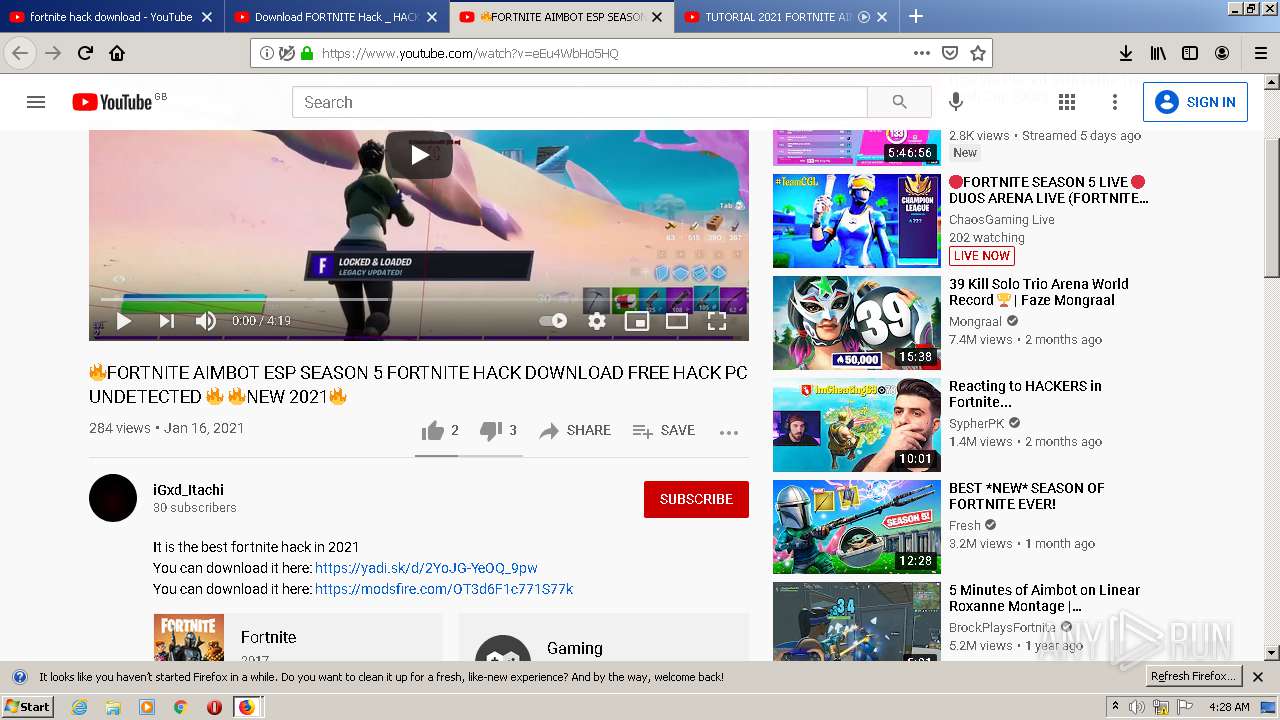Open the iGxd_Itachi channel avatar
1280x720 pixels.
pos(113,498)
